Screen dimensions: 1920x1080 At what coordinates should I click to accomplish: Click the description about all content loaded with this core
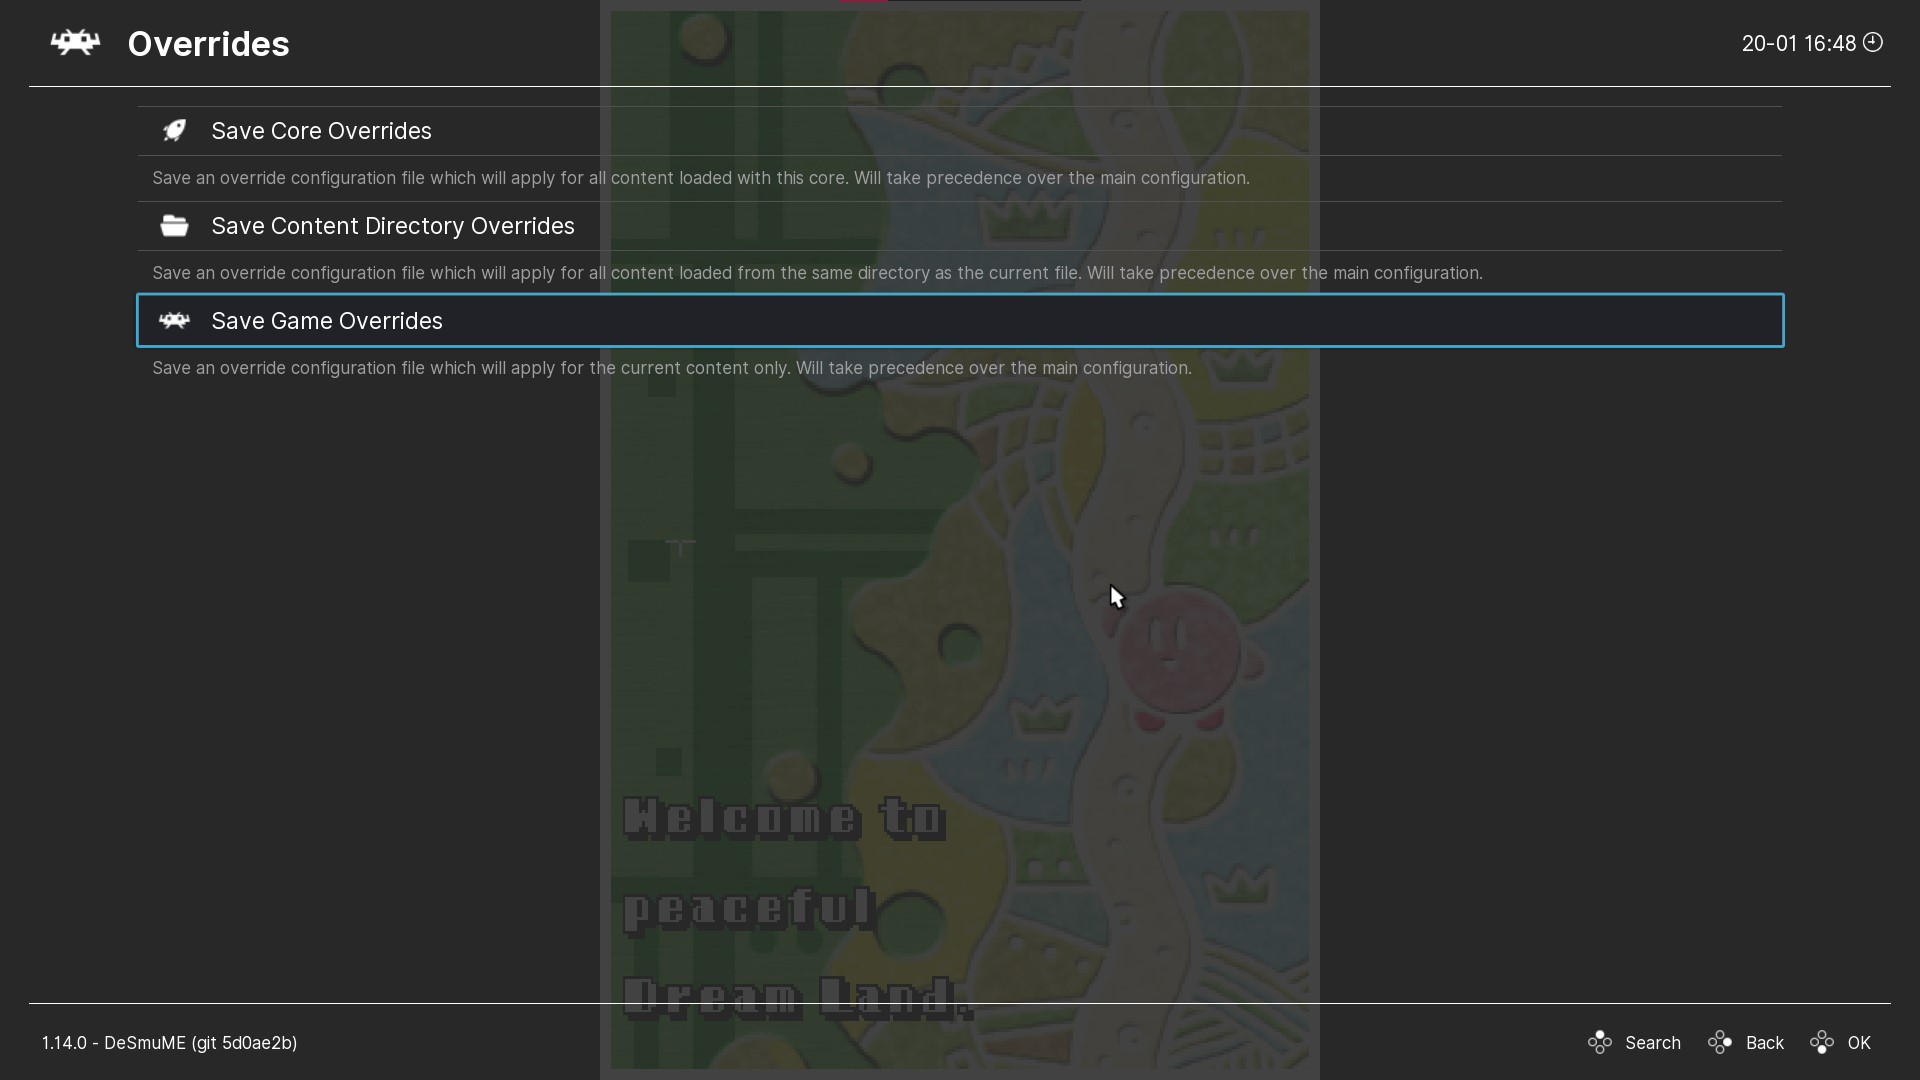(701, 178)
